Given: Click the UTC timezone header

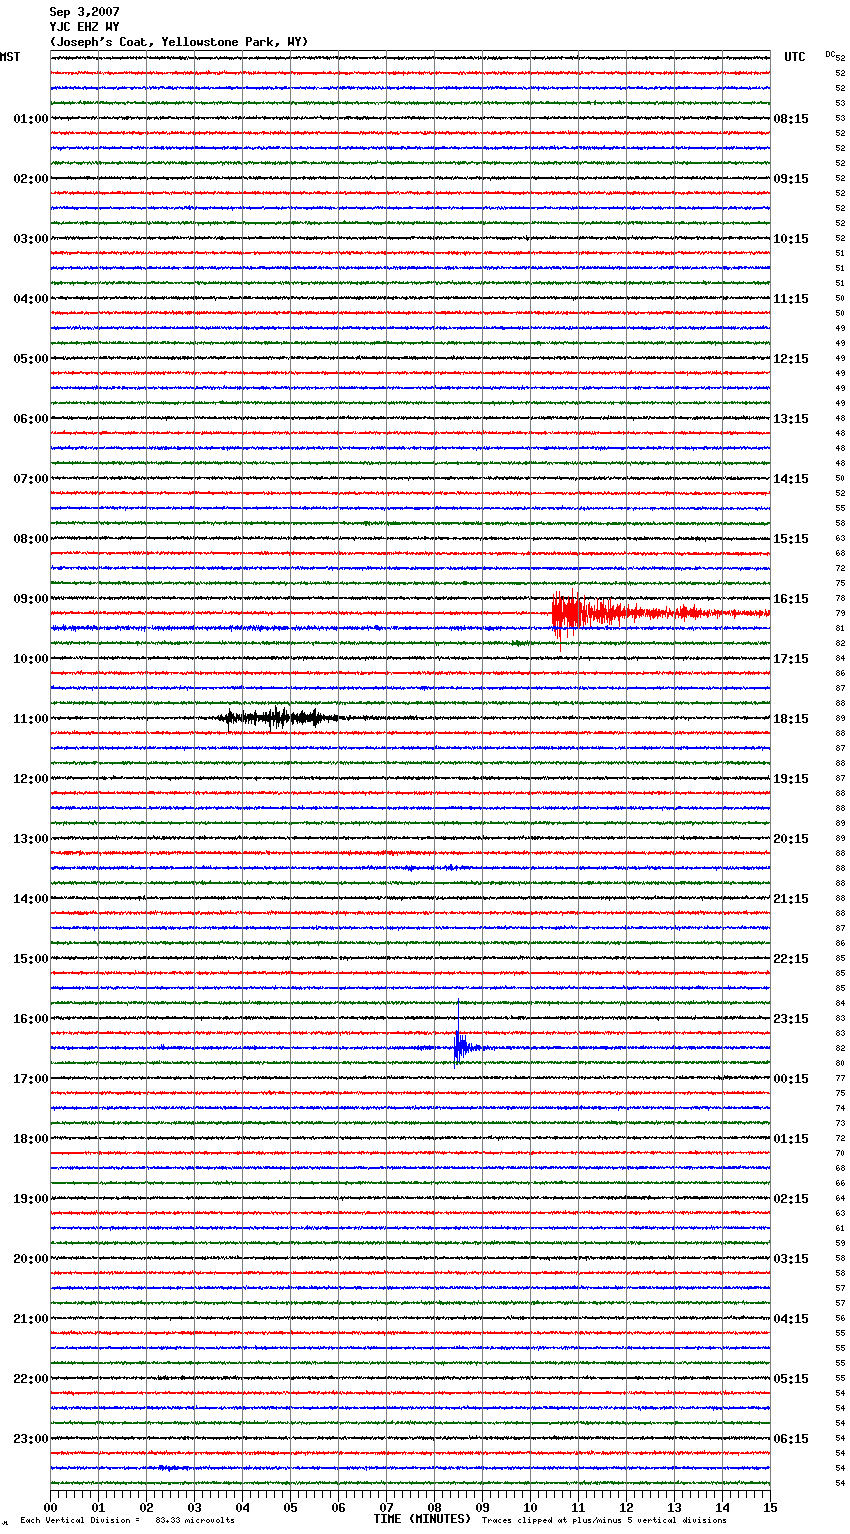Looking at the screenshot, I should point(795,57).
